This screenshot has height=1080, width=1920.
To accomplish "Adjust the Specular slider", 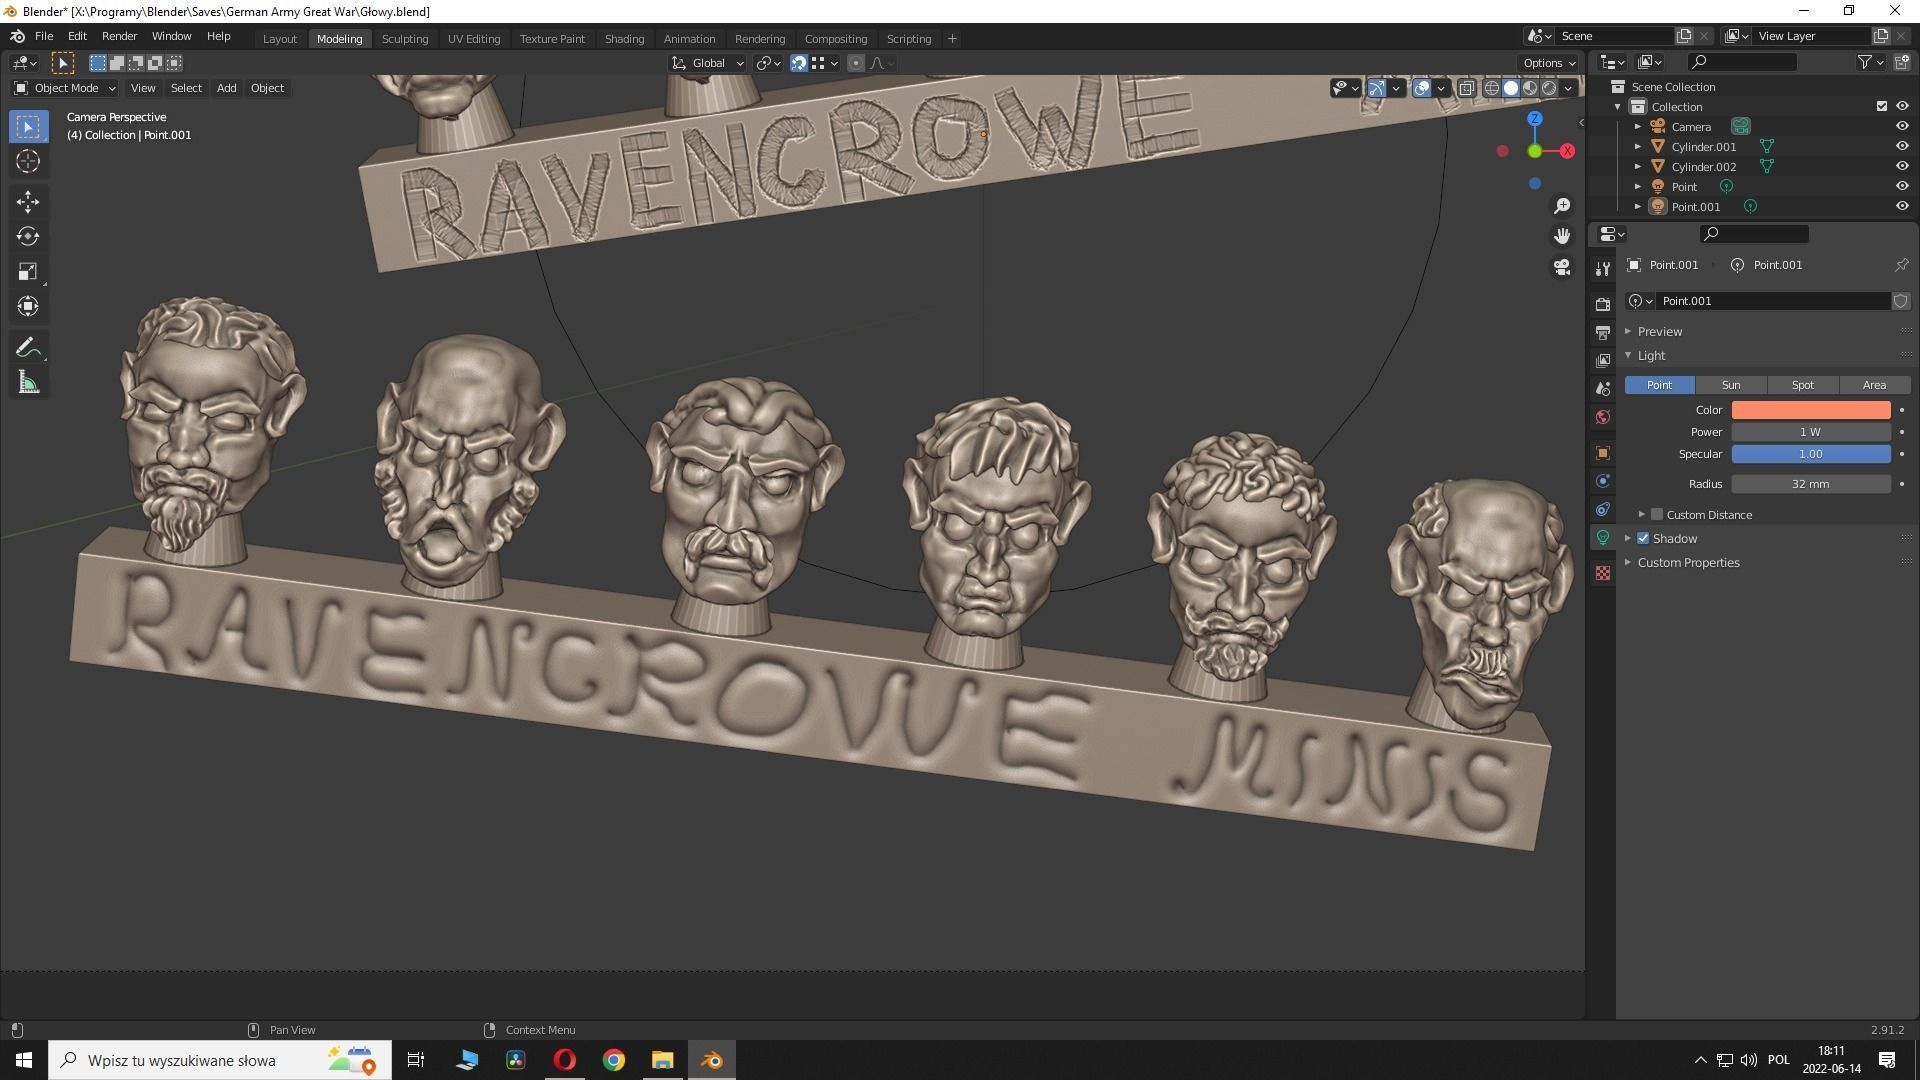I will pyautogui.click(x=1811, y=454).
